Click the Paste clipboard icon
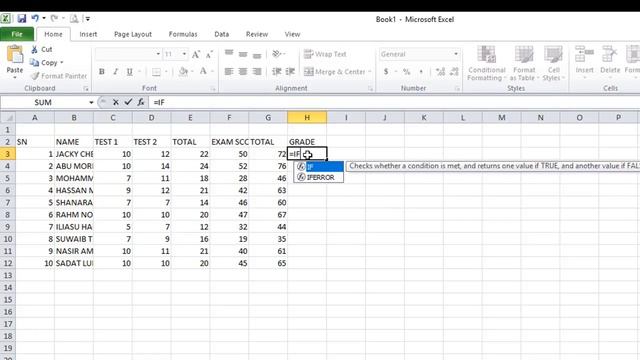Image resolution: width=640 pixels, height=360 pixels. 15,55
